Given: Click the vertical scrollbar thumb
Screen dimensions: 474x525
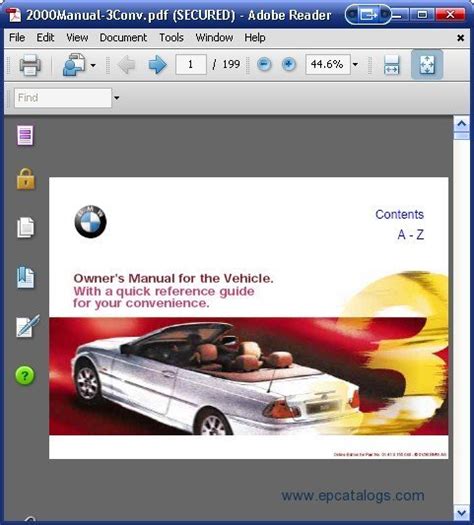Looking at the screenshot, I should tap(462, 136).
